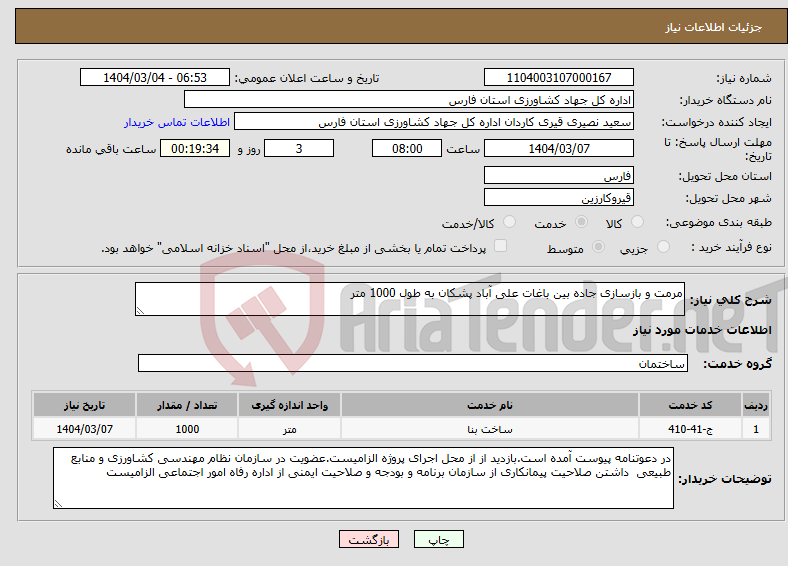Click the unit cell متر

(289, 429)
